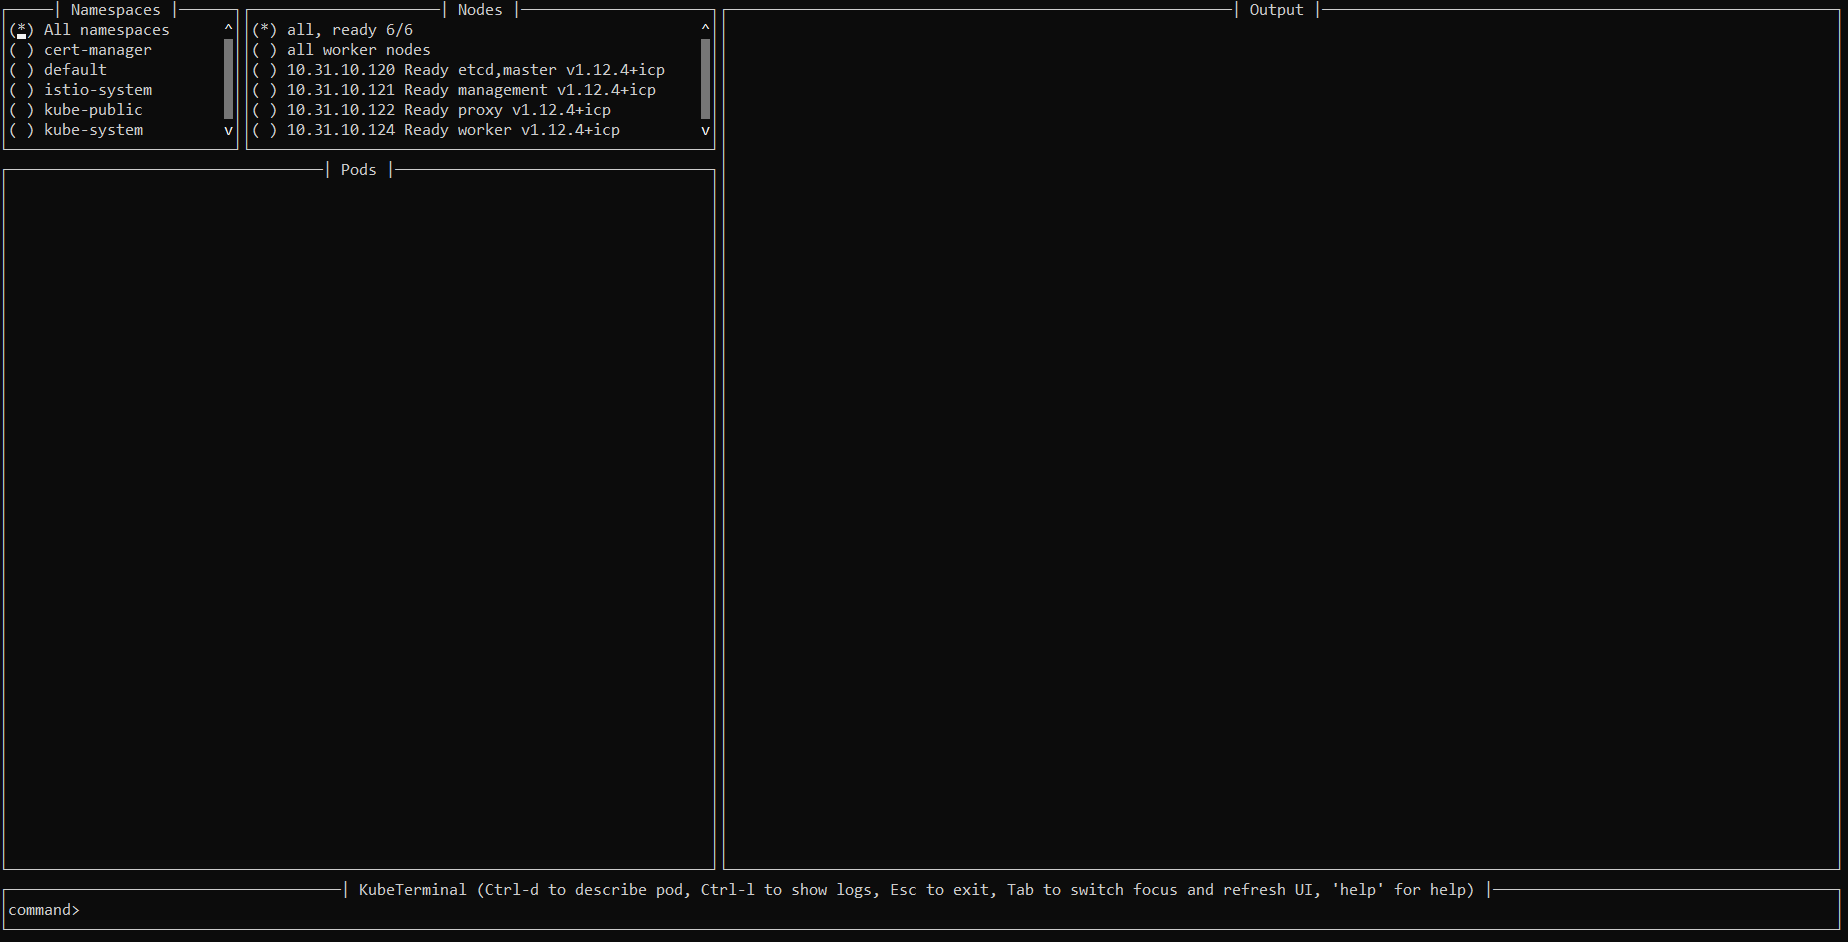This screenshot has width=1848, height=942.
Task: Click the Namespaces panel title
Action: pyautogui.click(x=116, y=10)
